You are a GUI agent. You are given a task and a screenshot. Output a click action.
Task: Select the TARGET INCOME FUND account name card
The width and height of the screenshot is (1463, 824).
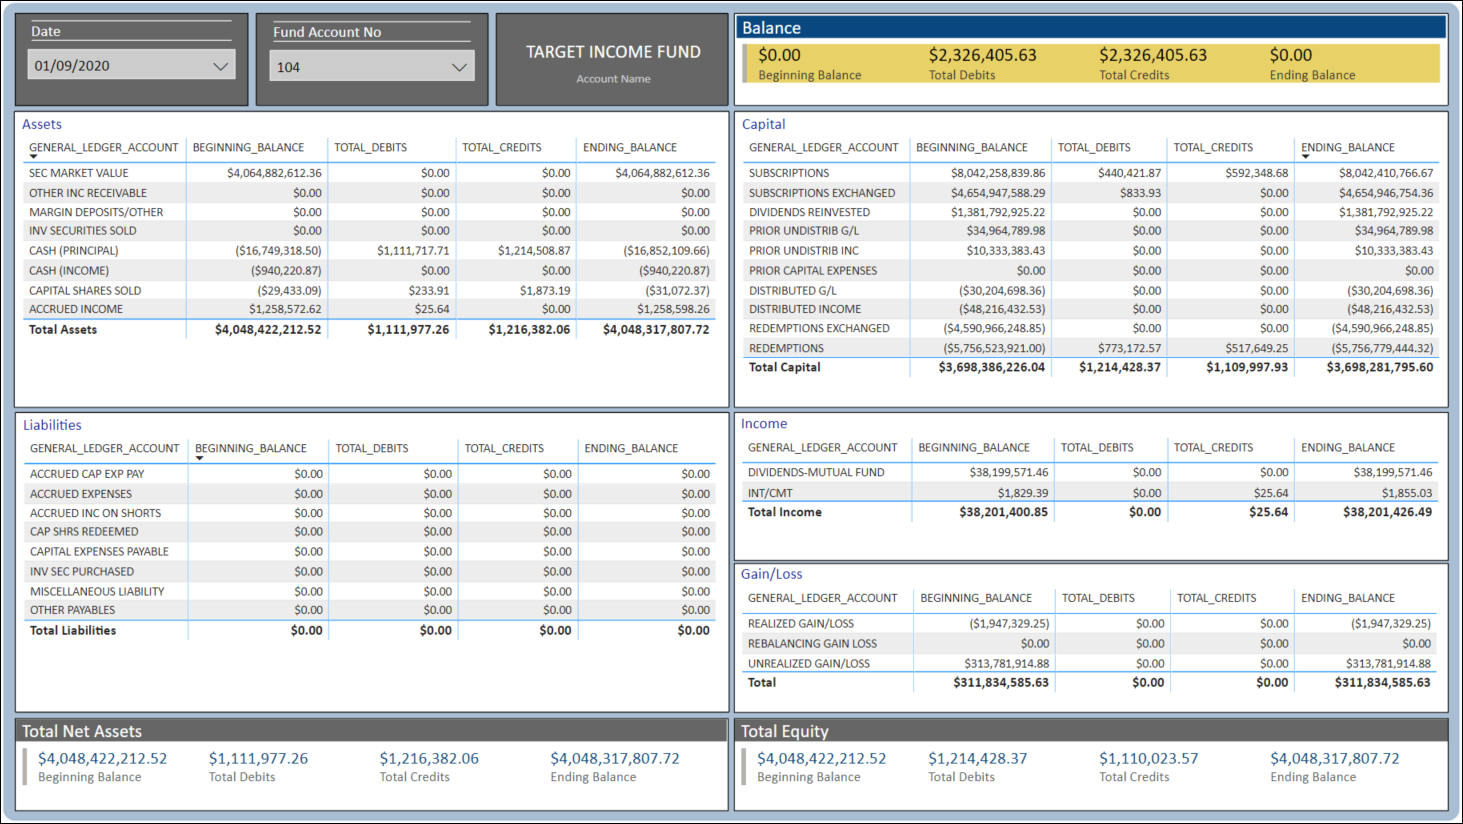[613, 60]
